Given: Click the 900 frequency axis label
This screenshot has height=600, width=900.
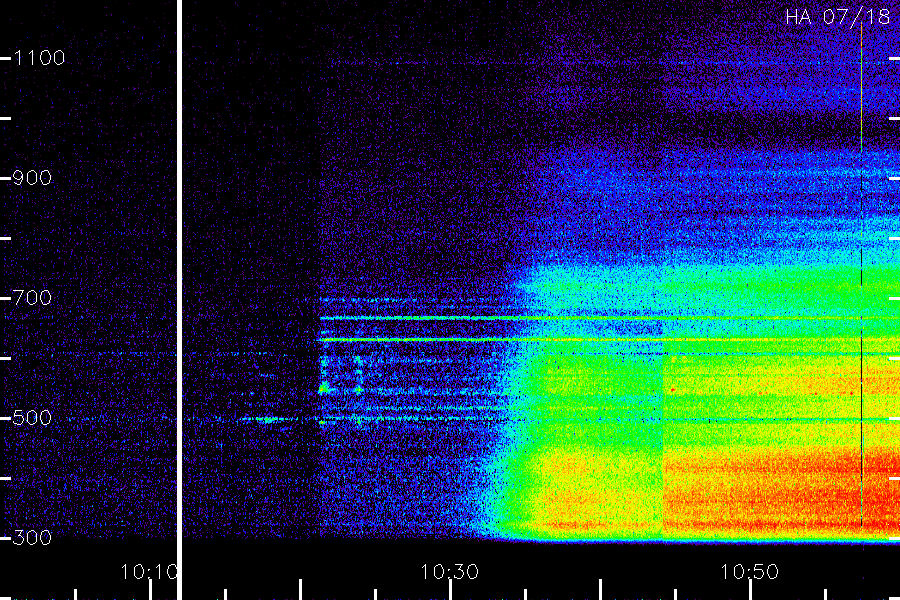Looking at the screenshot, I should [32, 178].
